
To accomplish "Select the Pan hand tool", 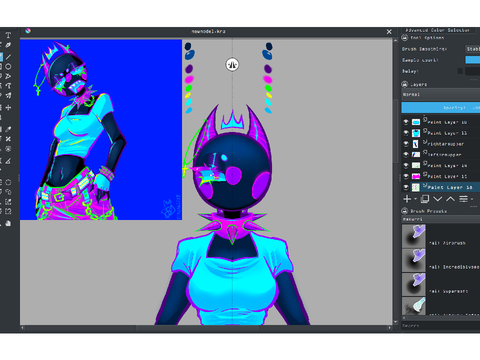I will point(8,223).
